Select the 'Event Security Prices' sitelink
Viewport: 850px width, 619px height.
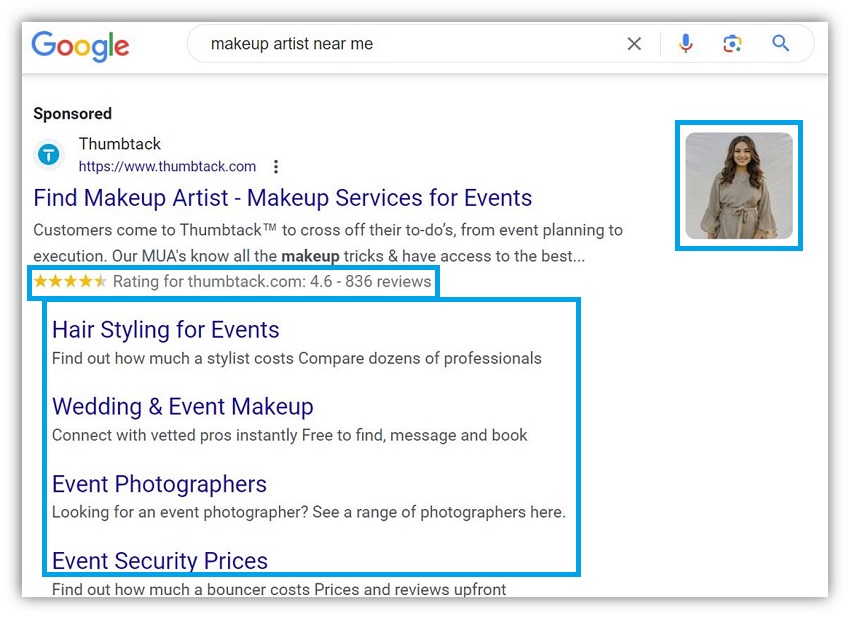(x=160, y=560)
